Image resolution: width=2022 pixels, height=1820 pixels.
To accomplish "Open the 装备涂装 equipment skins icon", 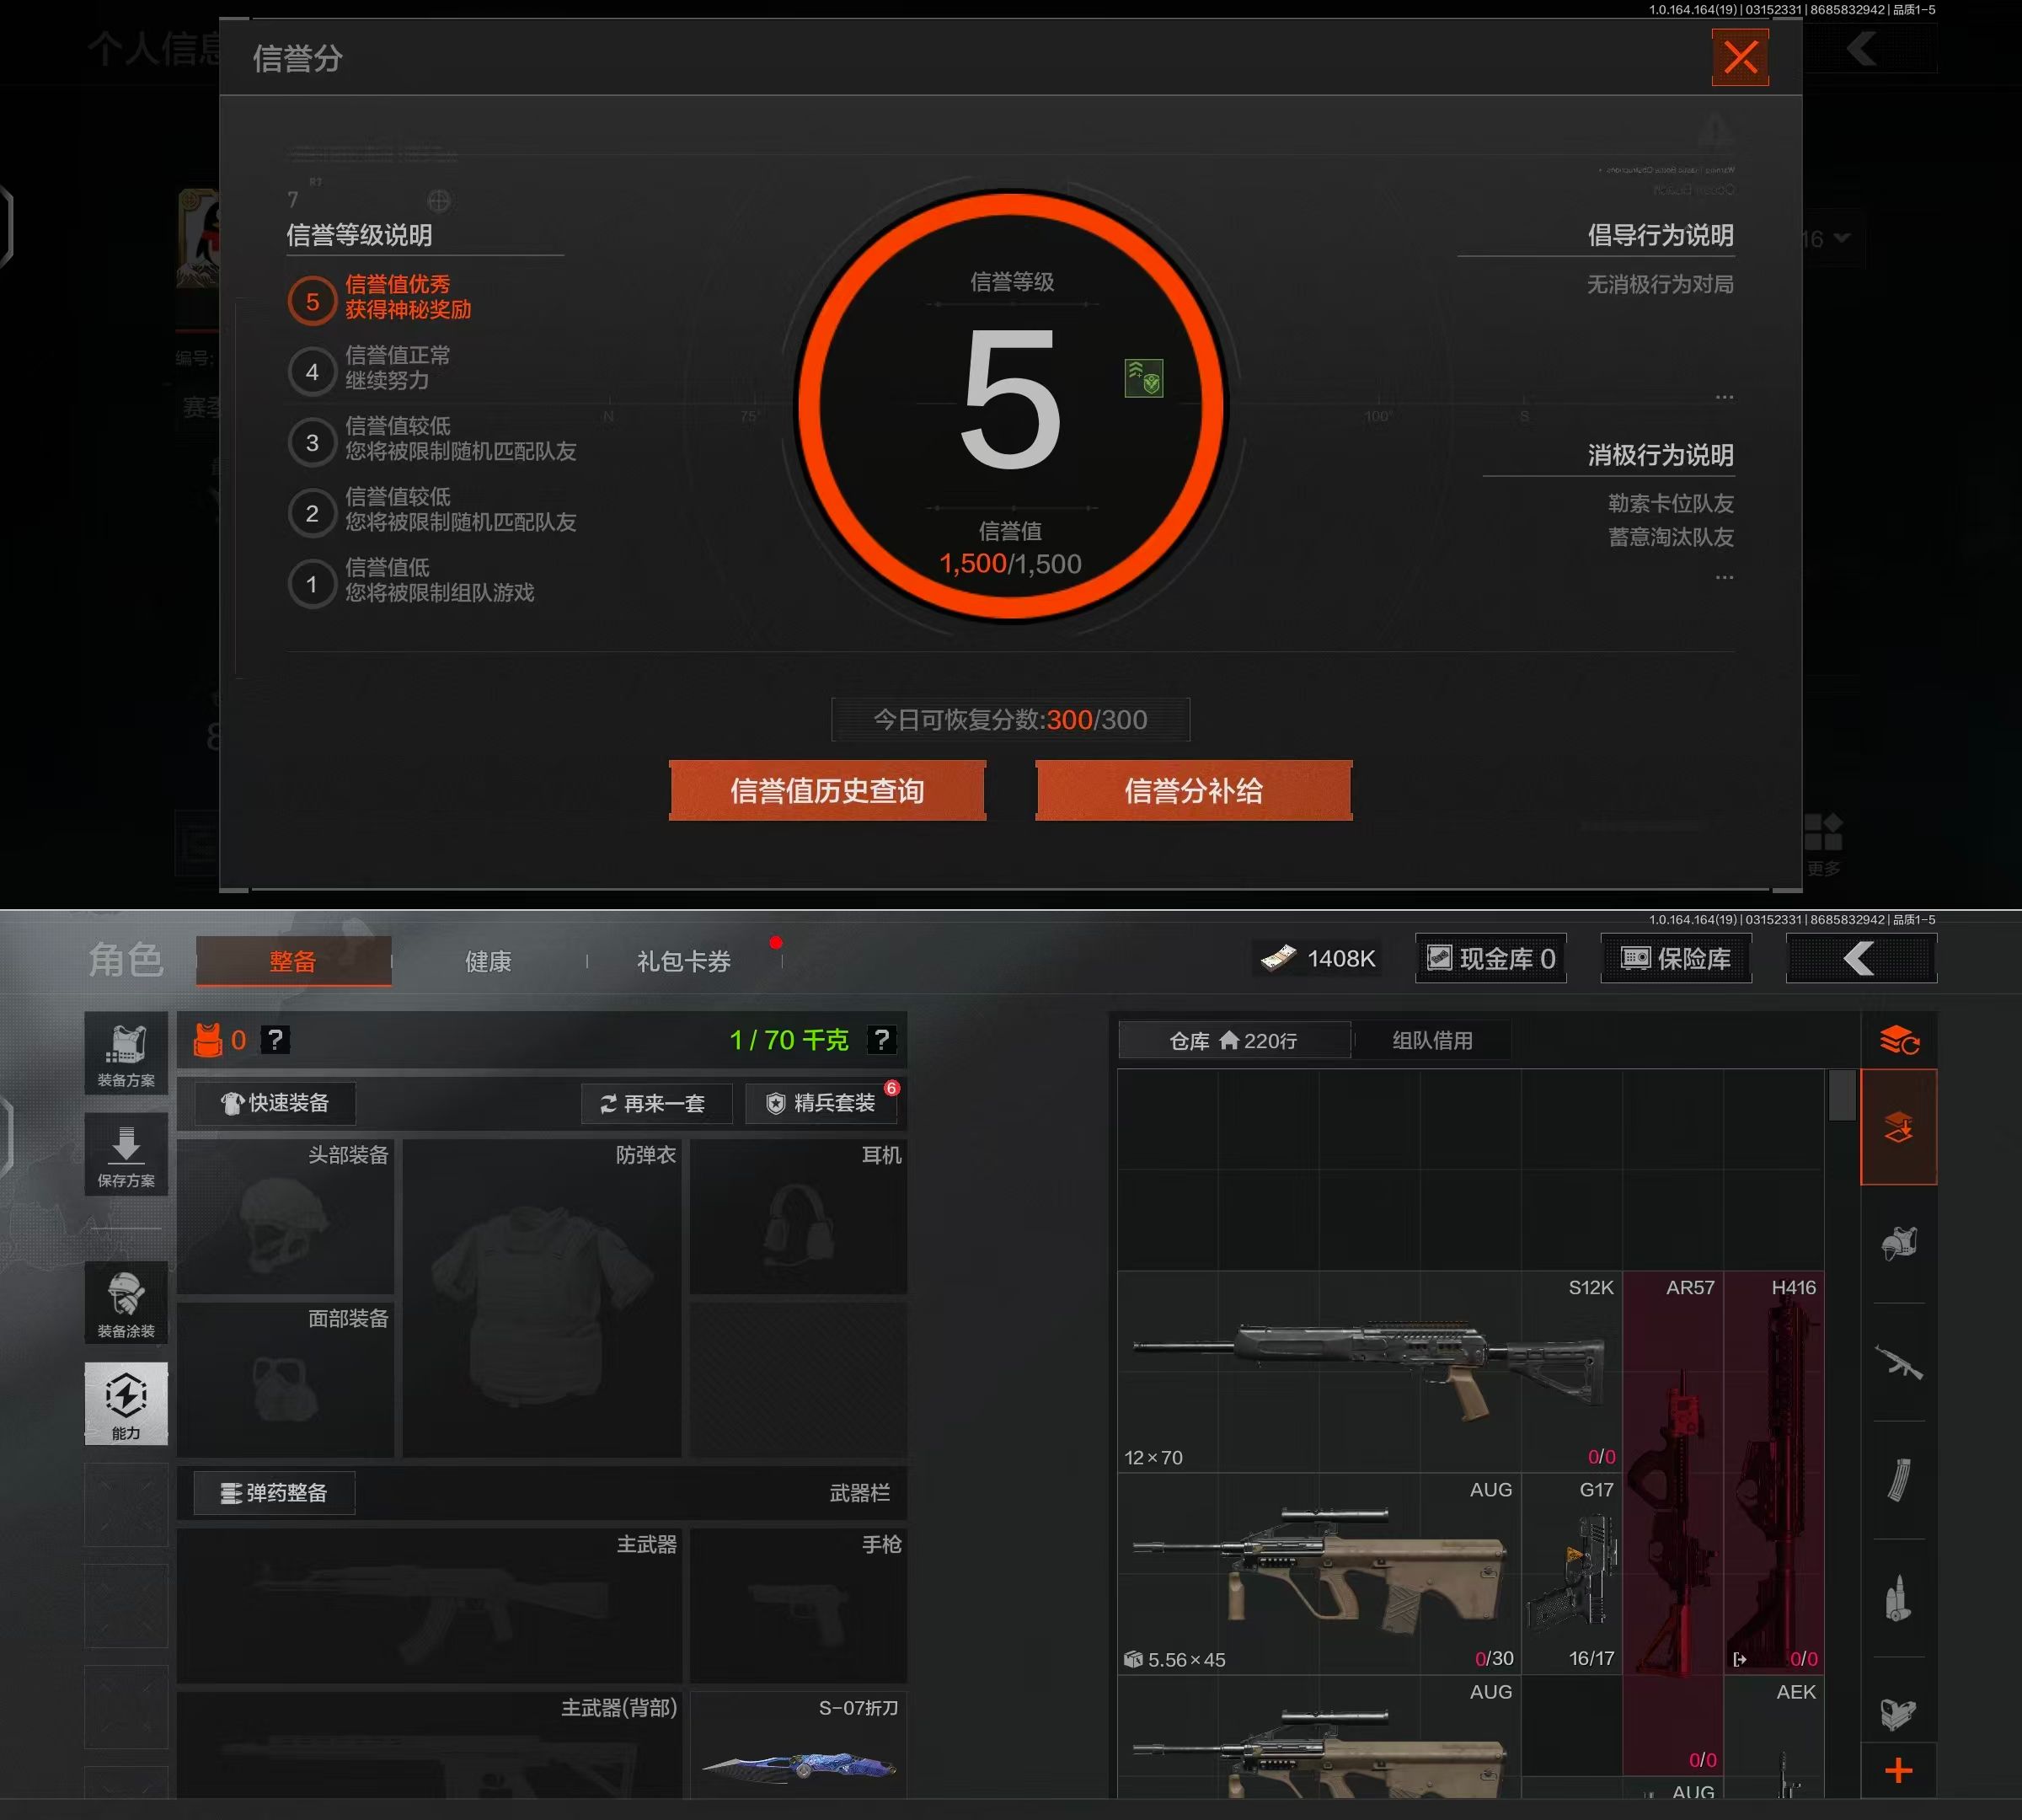I will coord(126,1303).
